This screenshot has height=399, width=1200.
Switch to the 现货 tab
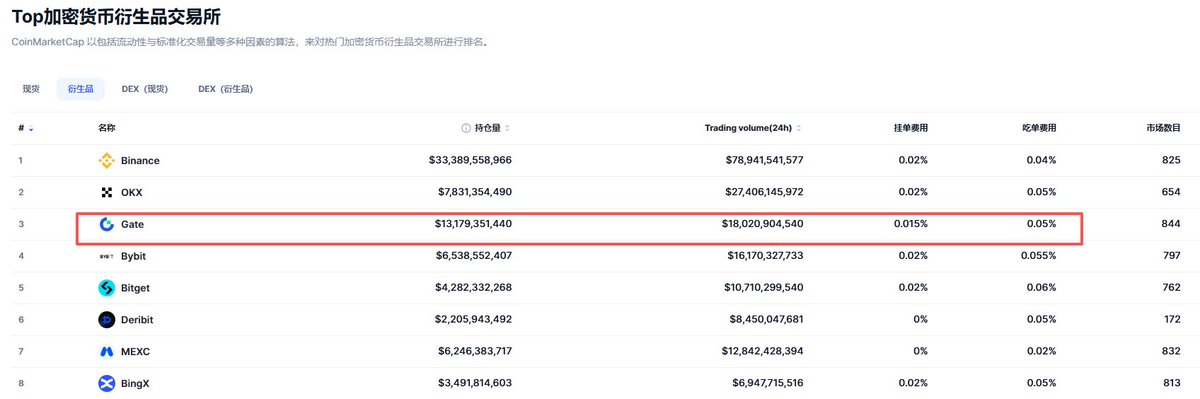31,89
